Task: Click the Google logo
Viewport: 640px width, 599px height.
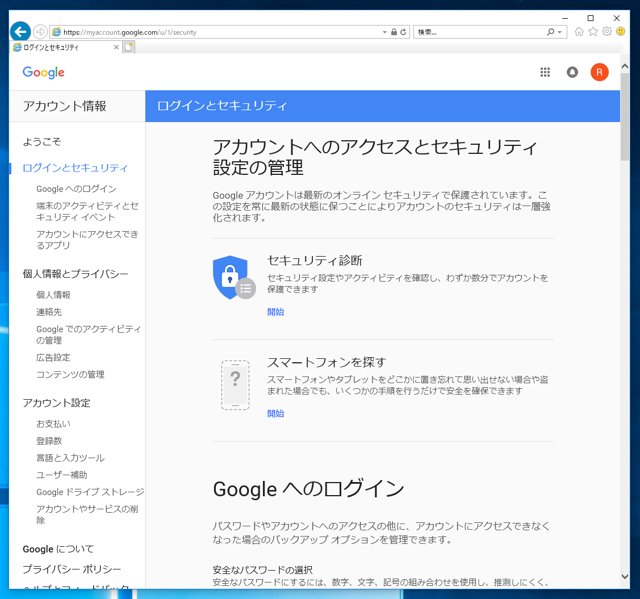Action: pyautogui.click(x=44, y=72)
